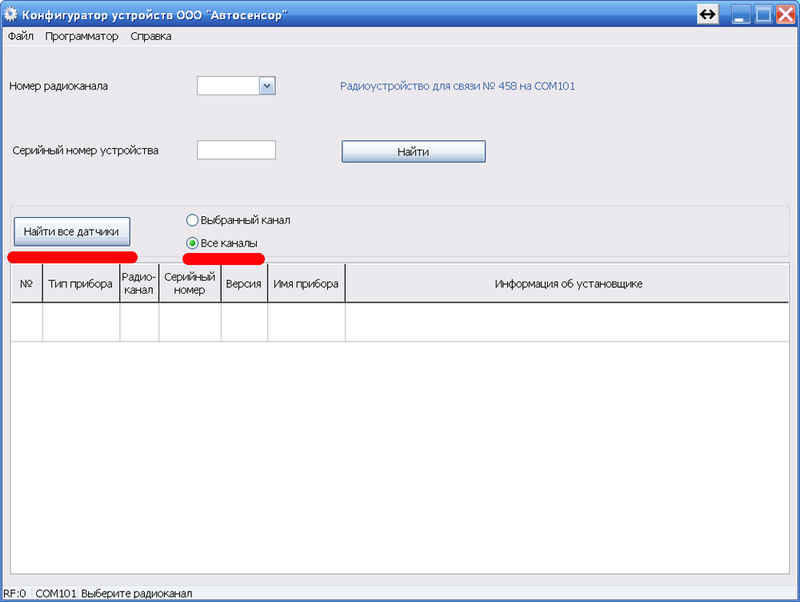
Task: Click the Радио-канал column header
Action: point(139,283)
